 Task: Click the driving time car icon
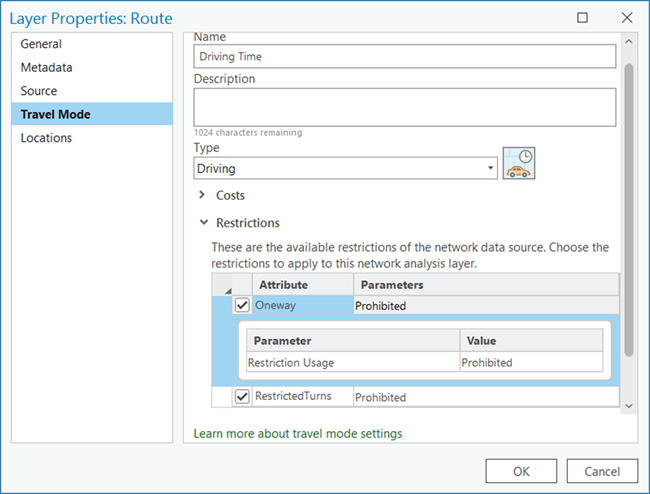[519, 164]
